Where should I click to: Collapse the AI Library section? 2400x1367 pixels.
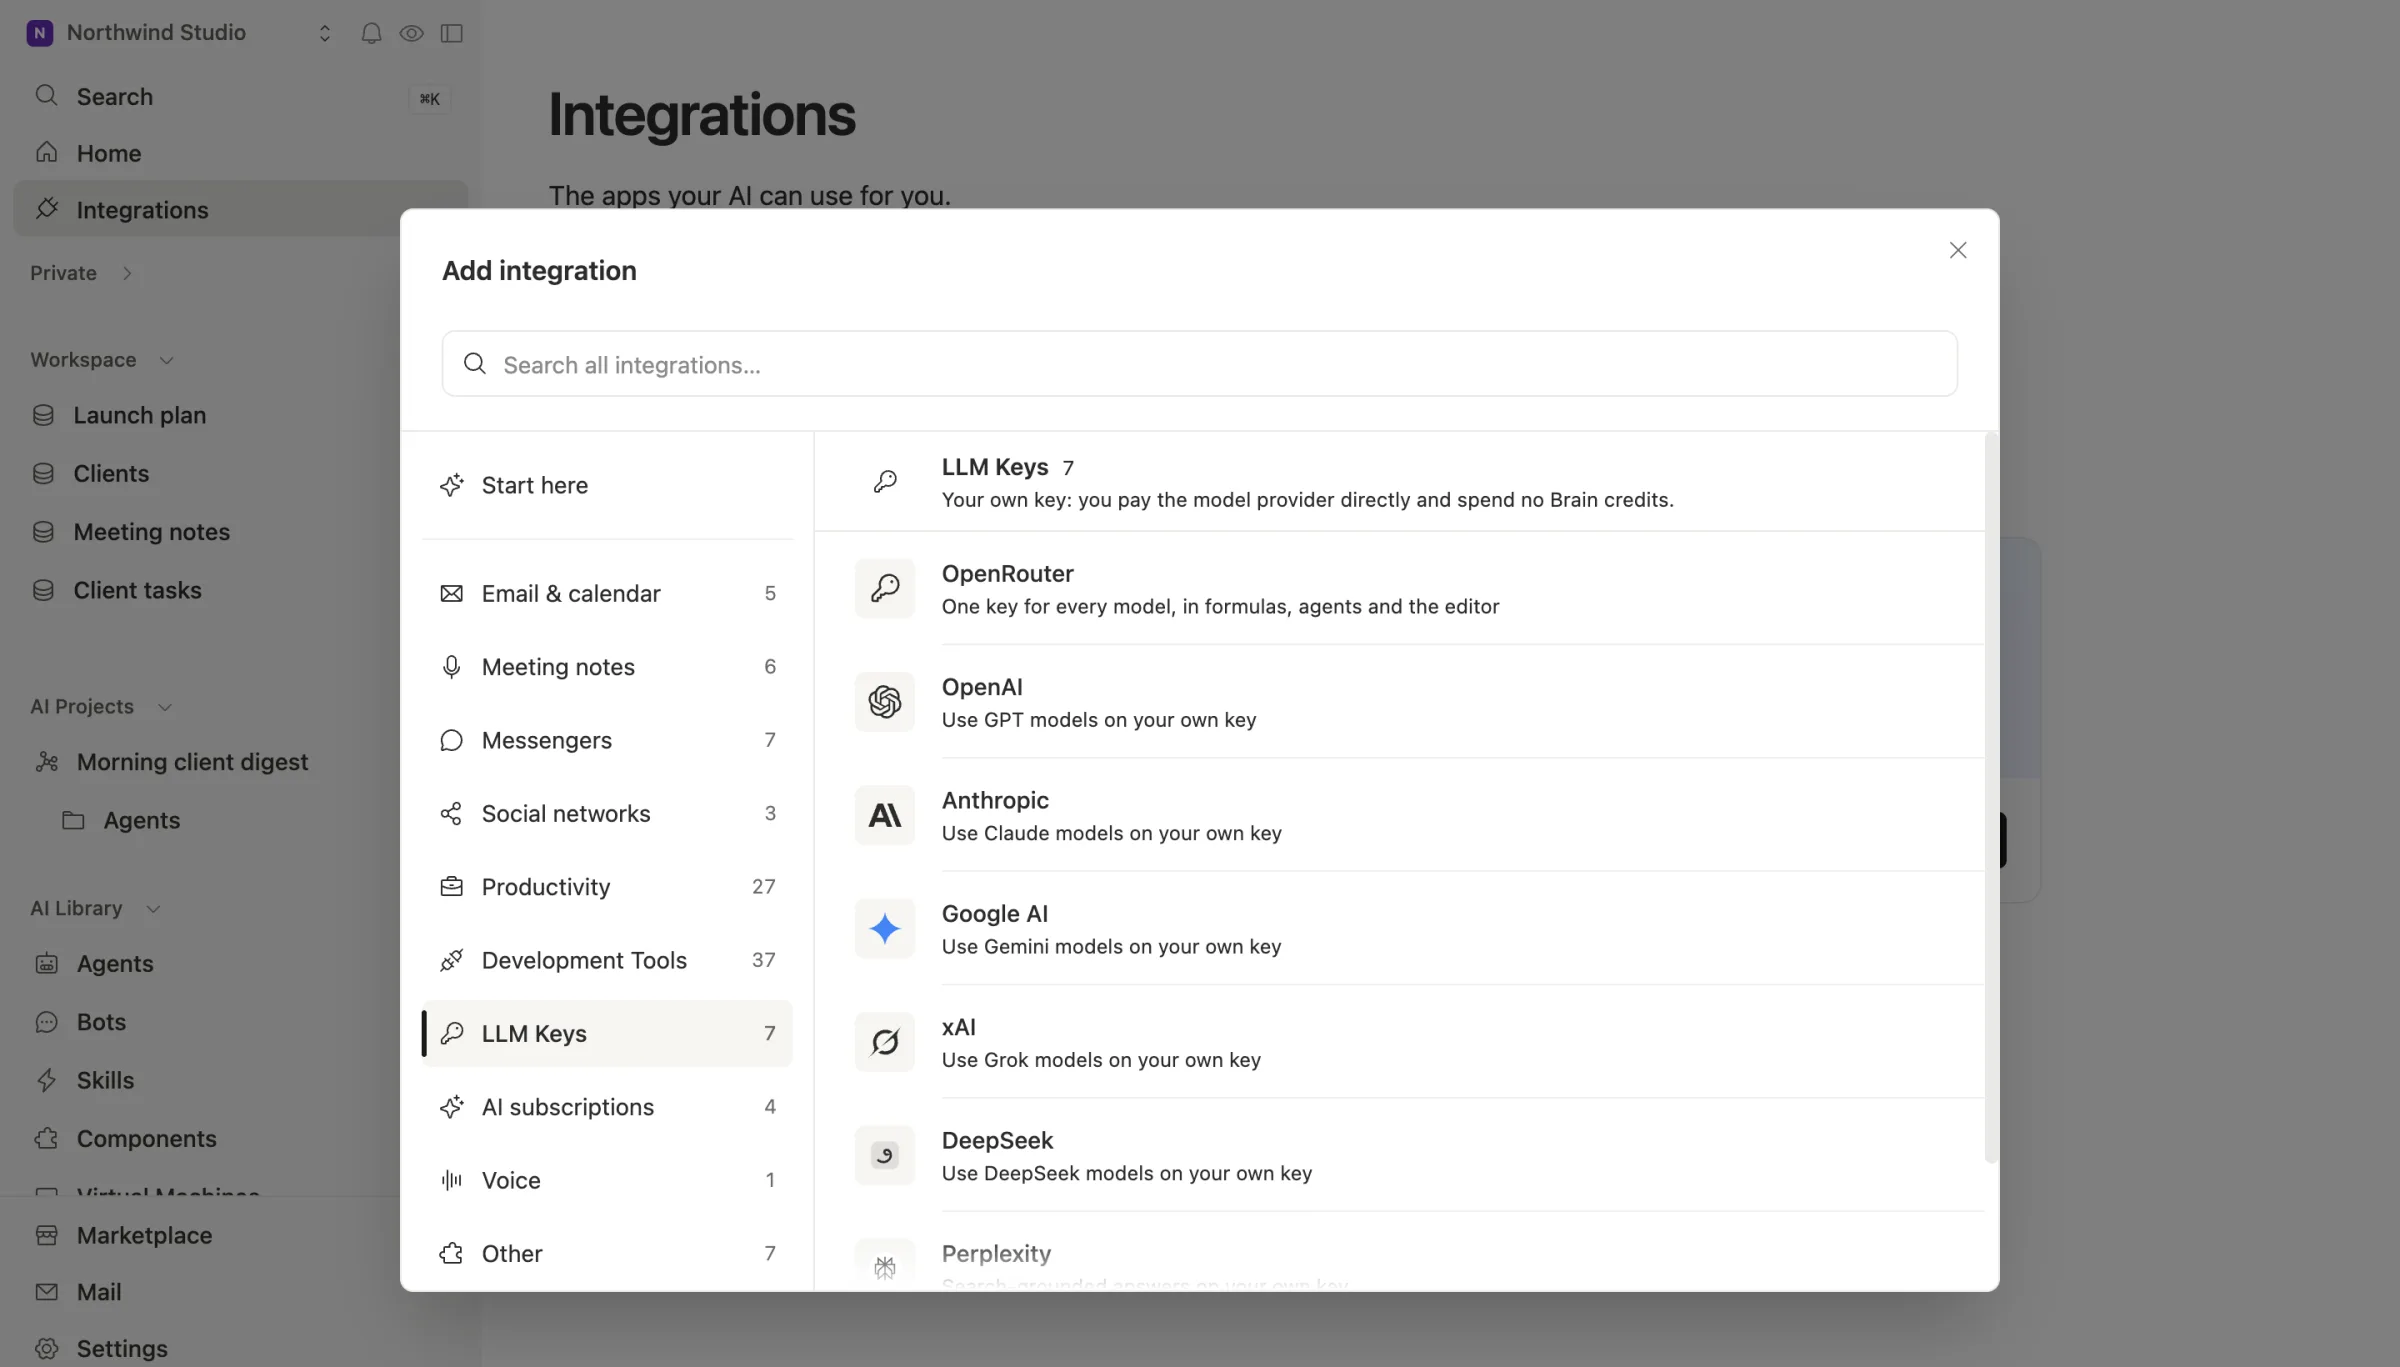tap(153, 909)
